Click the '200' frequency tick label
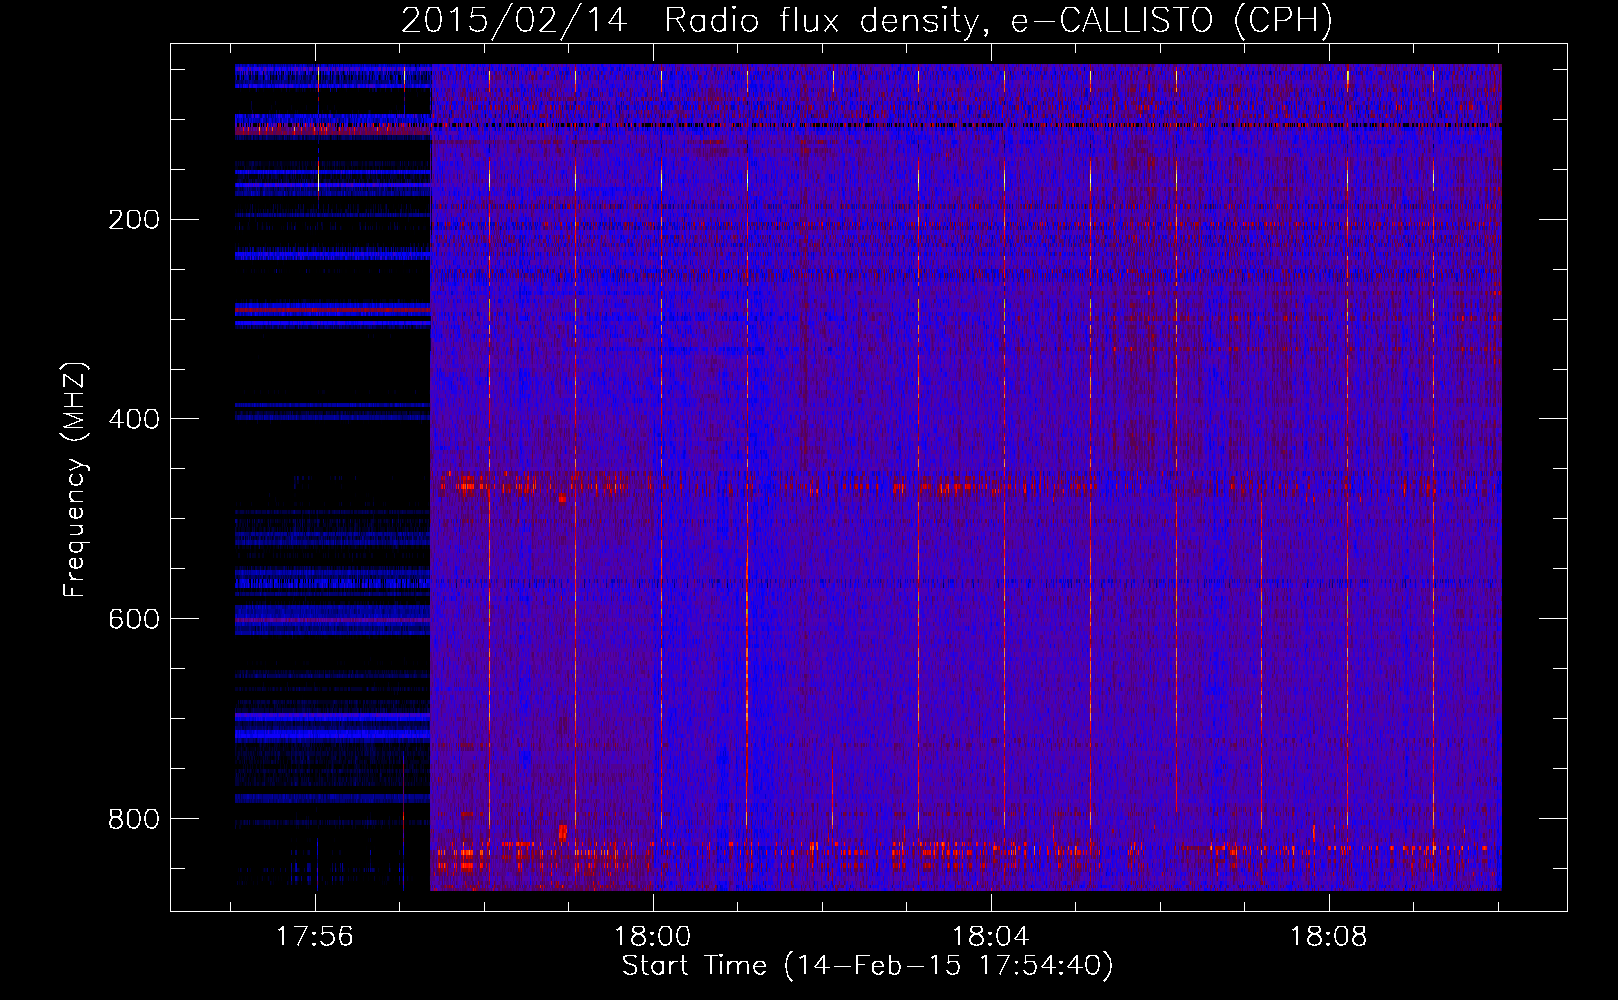 click(133, 220)
